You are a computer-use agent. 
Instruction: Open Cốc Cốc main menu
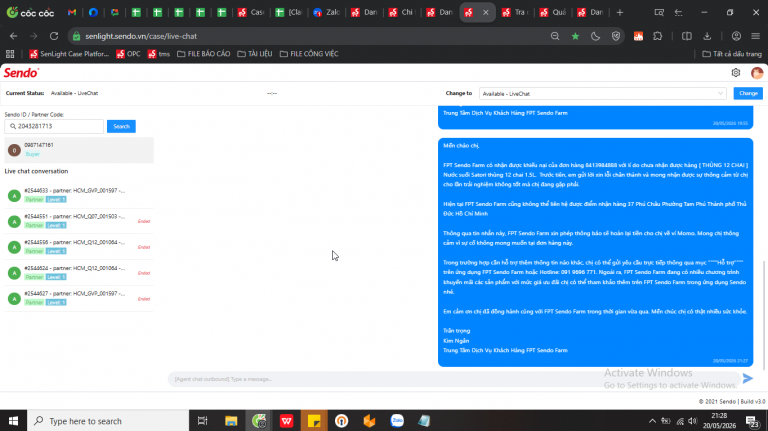click(x=756, y=36)
